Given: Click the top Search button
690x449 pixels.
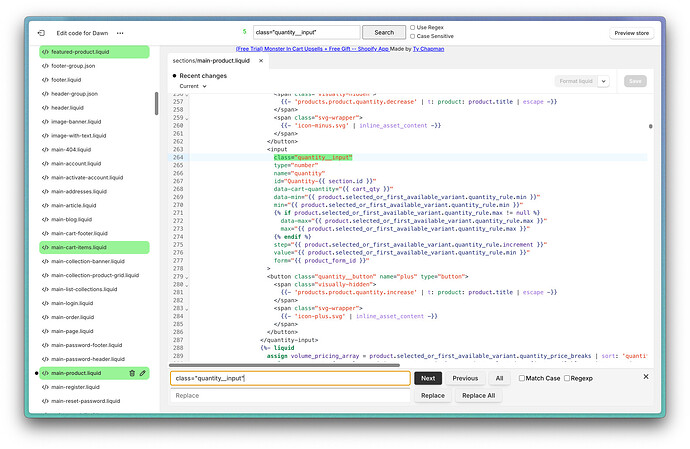Looking at the screenshot, I should 384,33.
